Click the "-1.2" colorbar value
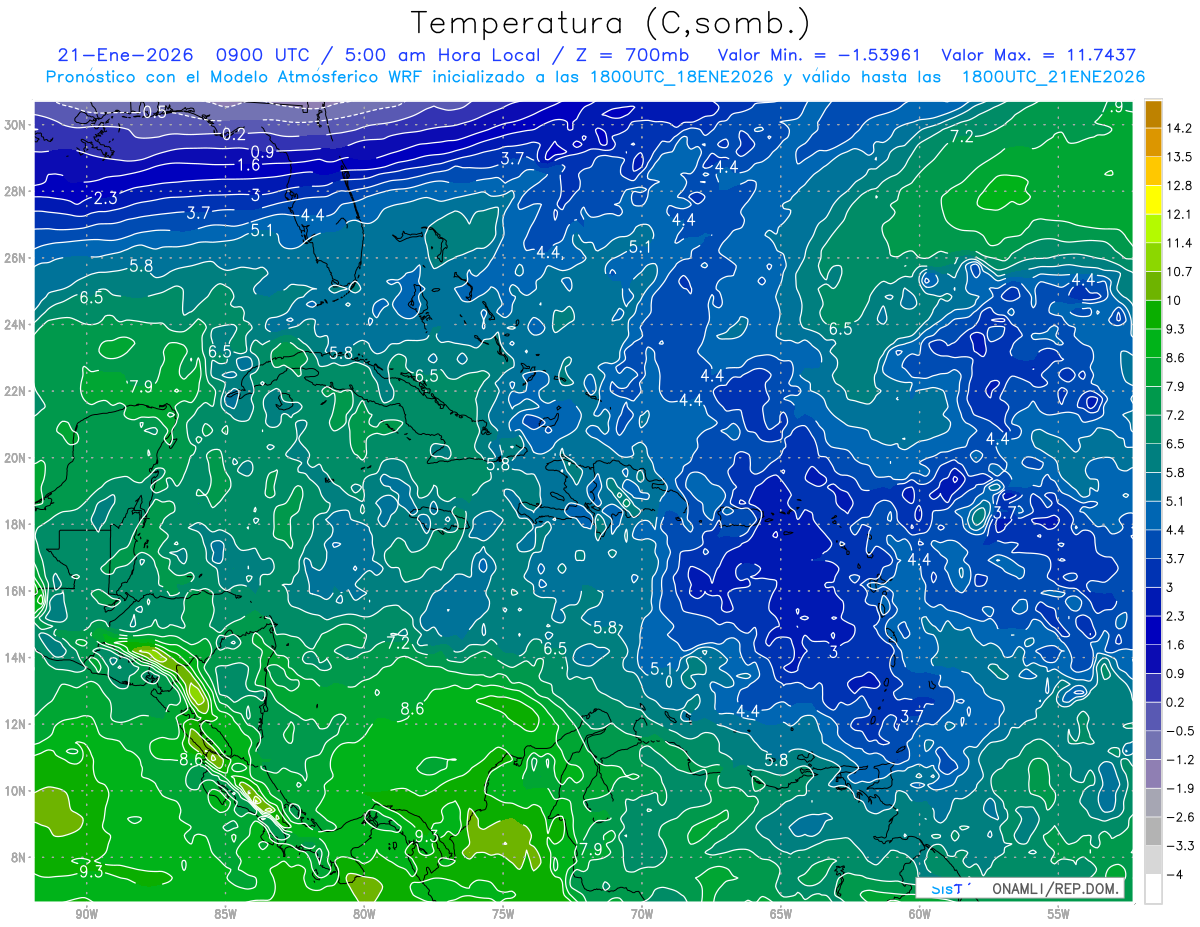This screenshot has width=1200, height=927. [1179, 760]
